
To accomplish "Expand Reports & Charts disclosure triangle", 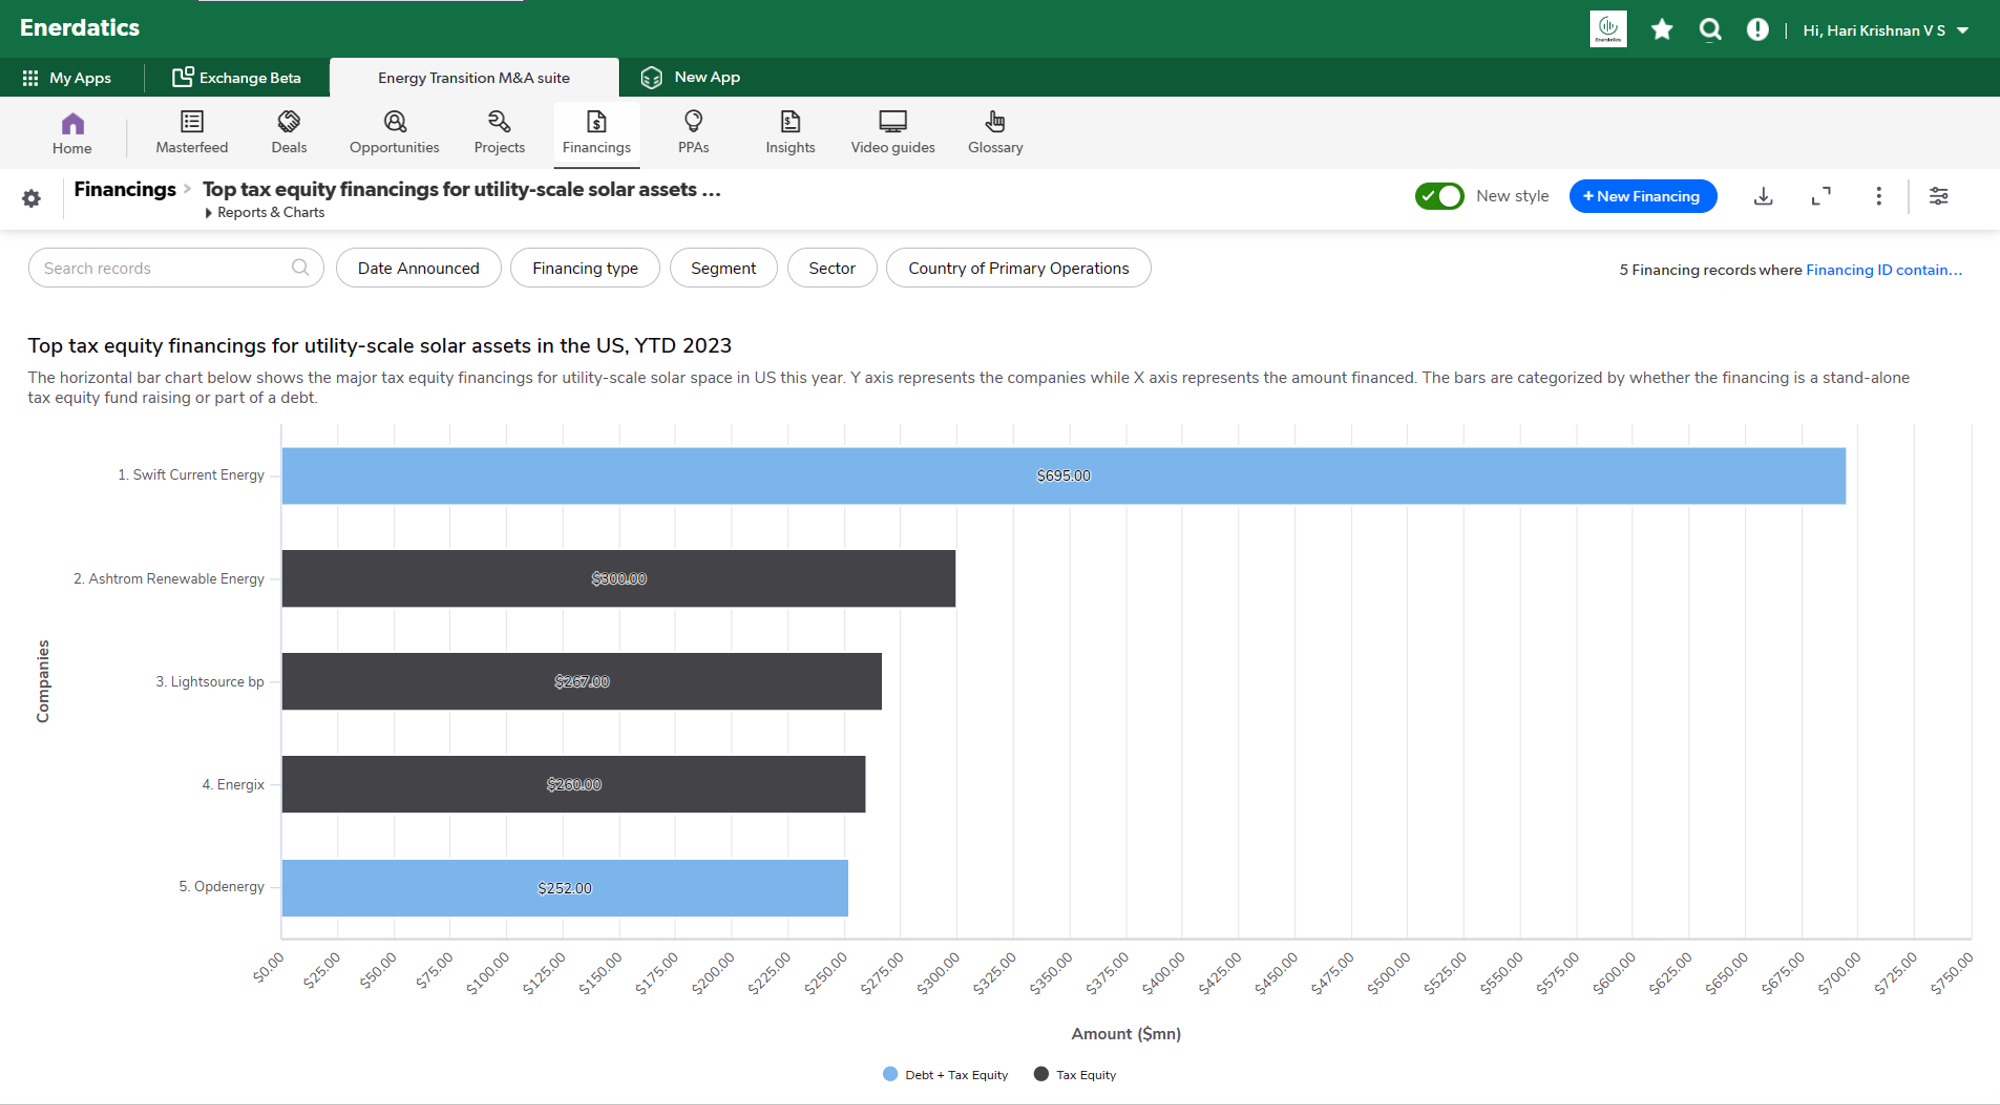I will tap(209, 213).
